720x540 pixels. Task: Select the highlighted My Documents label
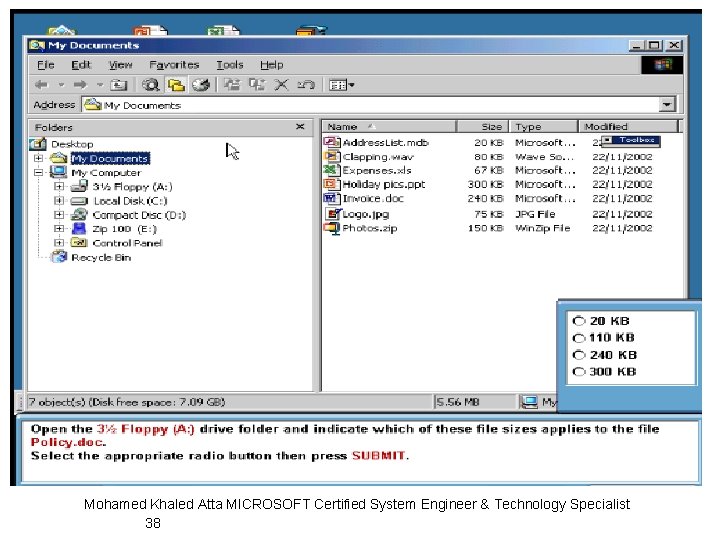pyautogui.click(x=110, y=158)
